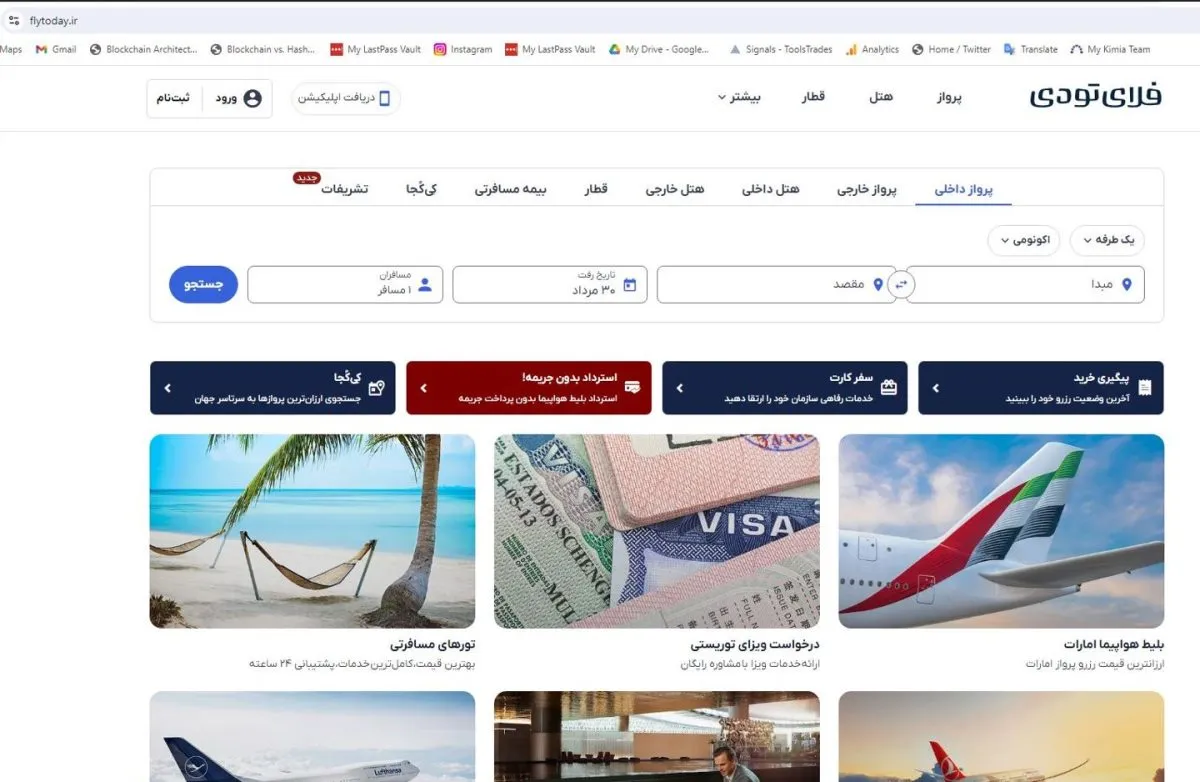Click the فلای تودی logo
Viewport: 1200px width, 782px height.
(1096, 97)
